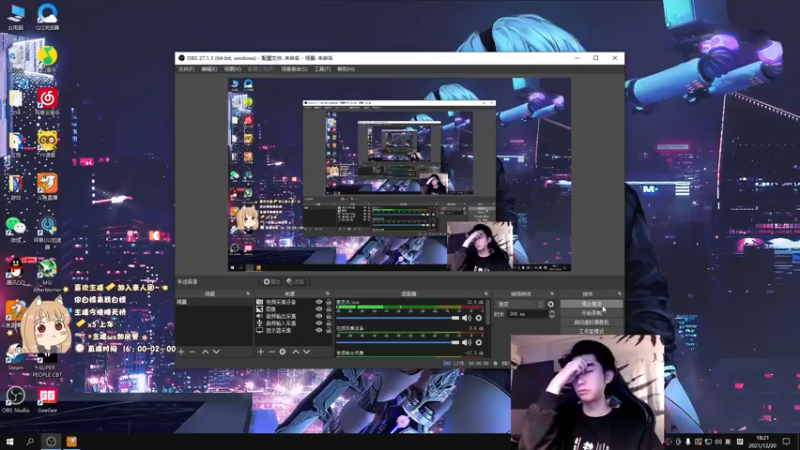Remove the selected source with the Sources minus icon

point(271,352)
